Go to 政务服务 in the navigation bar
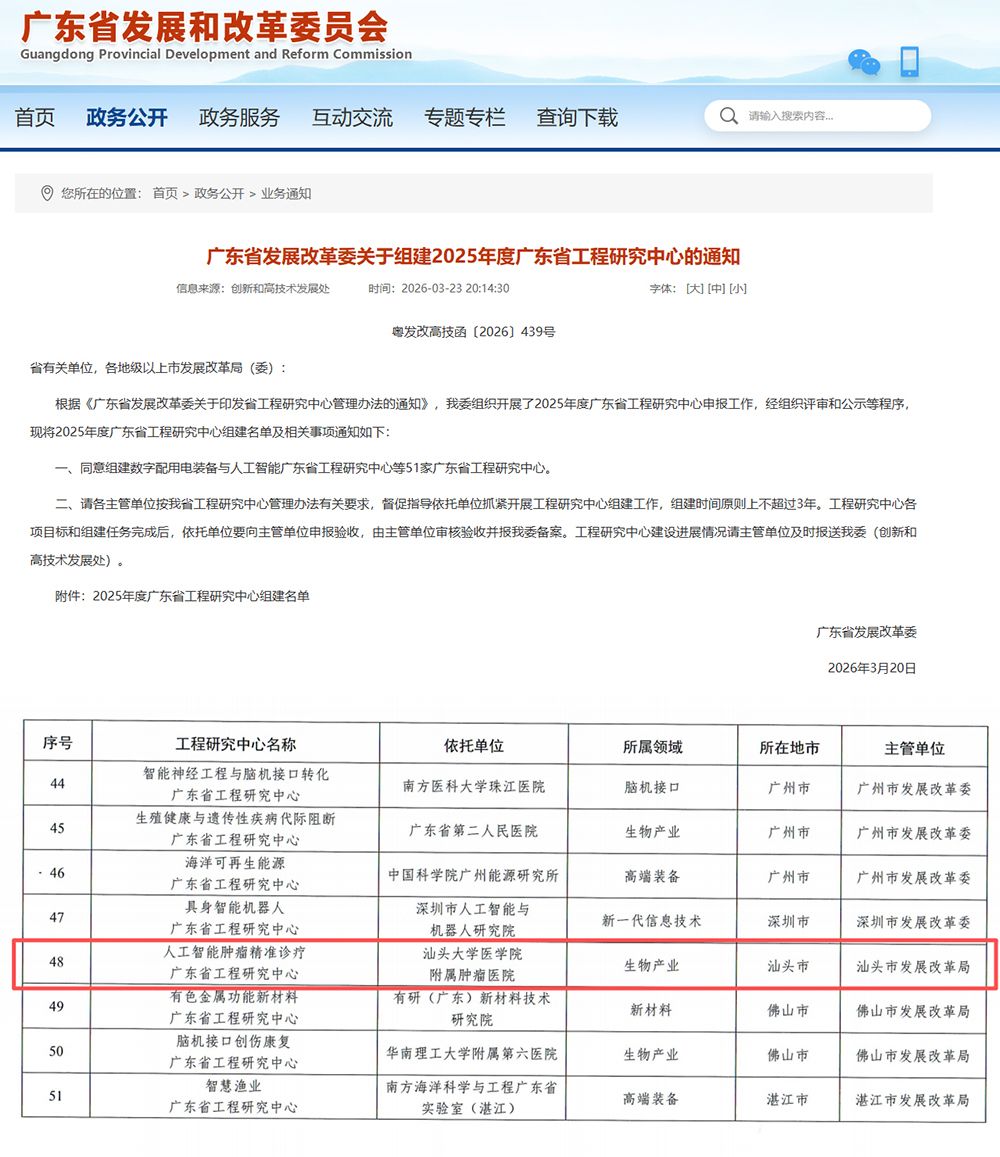Screen dimensions: 1000x1157 (x=239, y=117)
